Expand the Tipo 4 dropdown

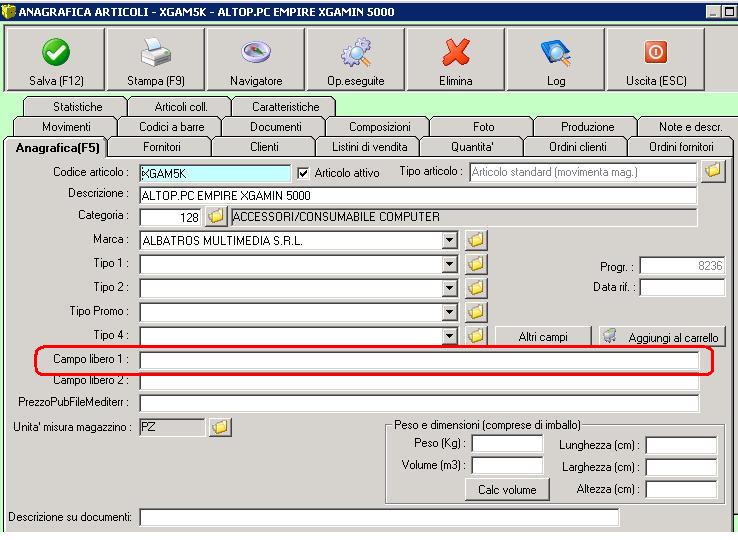449,336
